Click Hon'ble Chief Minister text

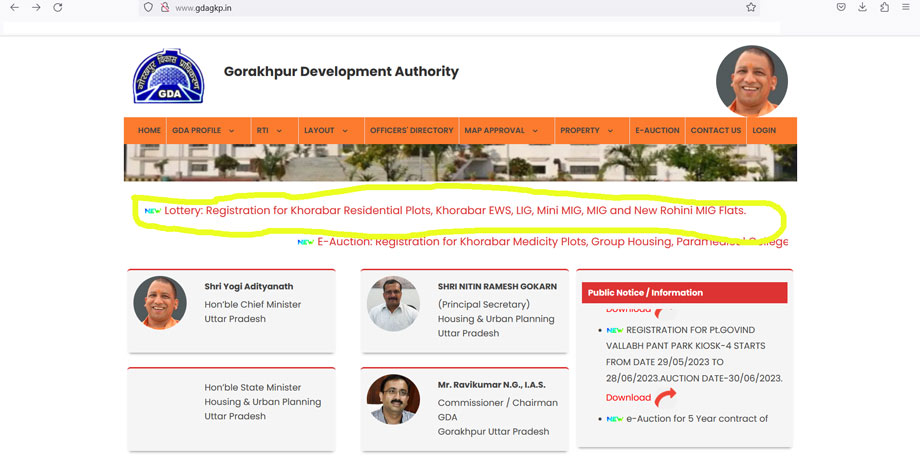[x=252, y=305]
